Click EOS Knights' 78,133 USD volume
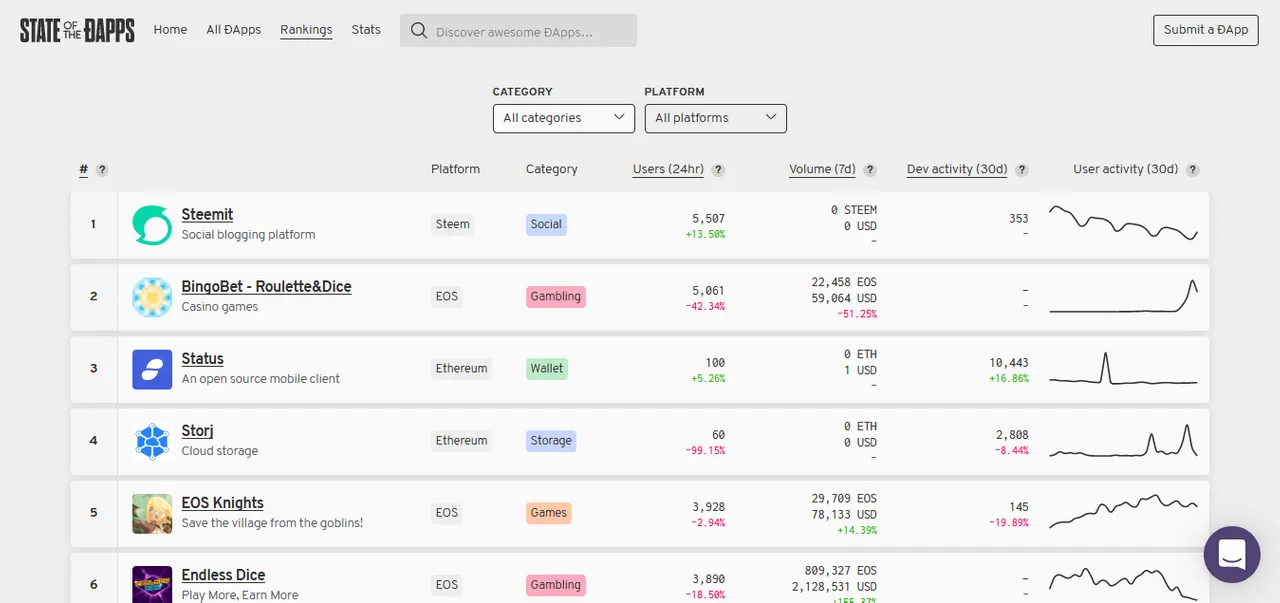 coord(844,514)
